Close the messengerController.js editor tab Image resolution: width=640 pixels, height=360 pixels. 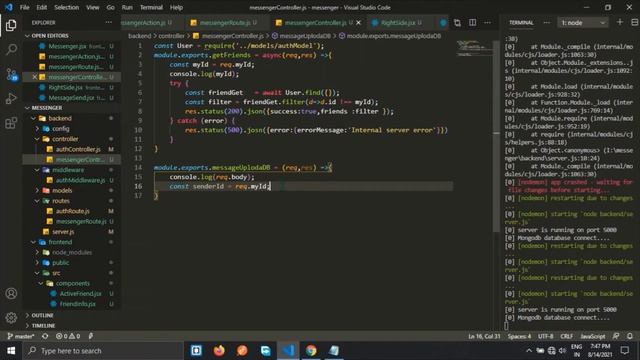tap(358, 23)
